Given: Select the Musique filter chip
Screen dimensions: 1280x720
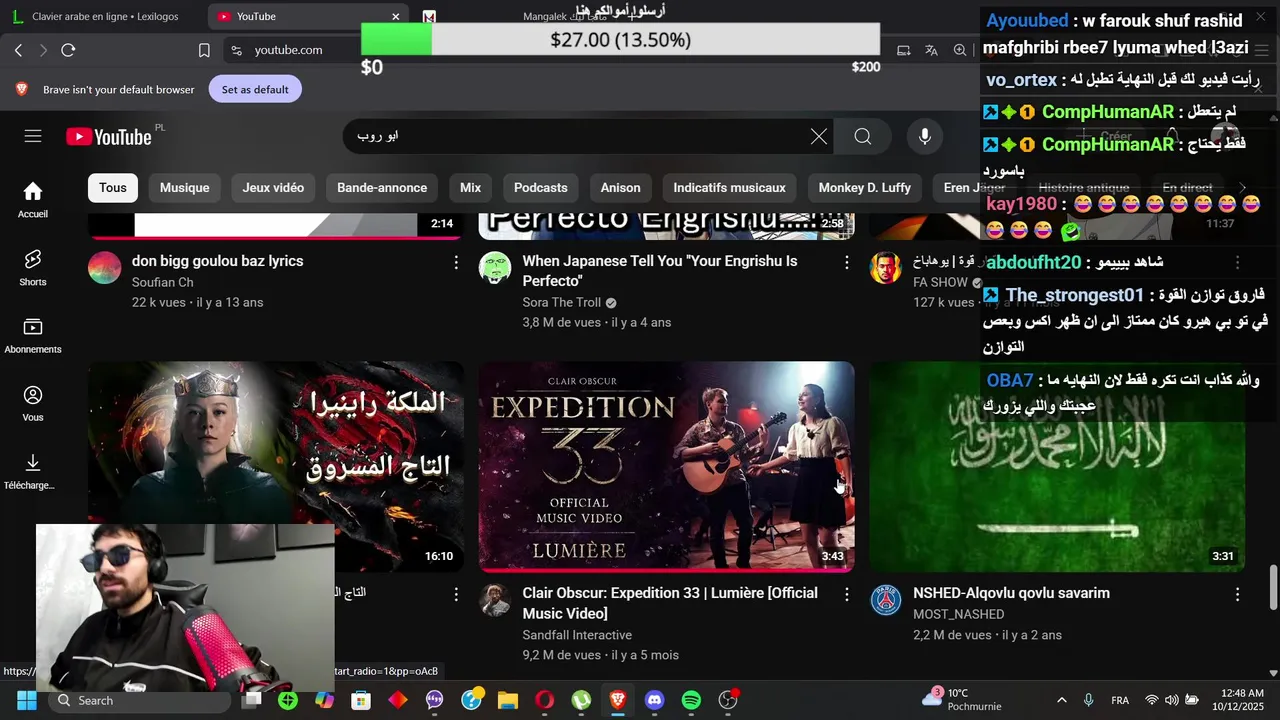Looking at the screenshot, I should coord(185,188).
